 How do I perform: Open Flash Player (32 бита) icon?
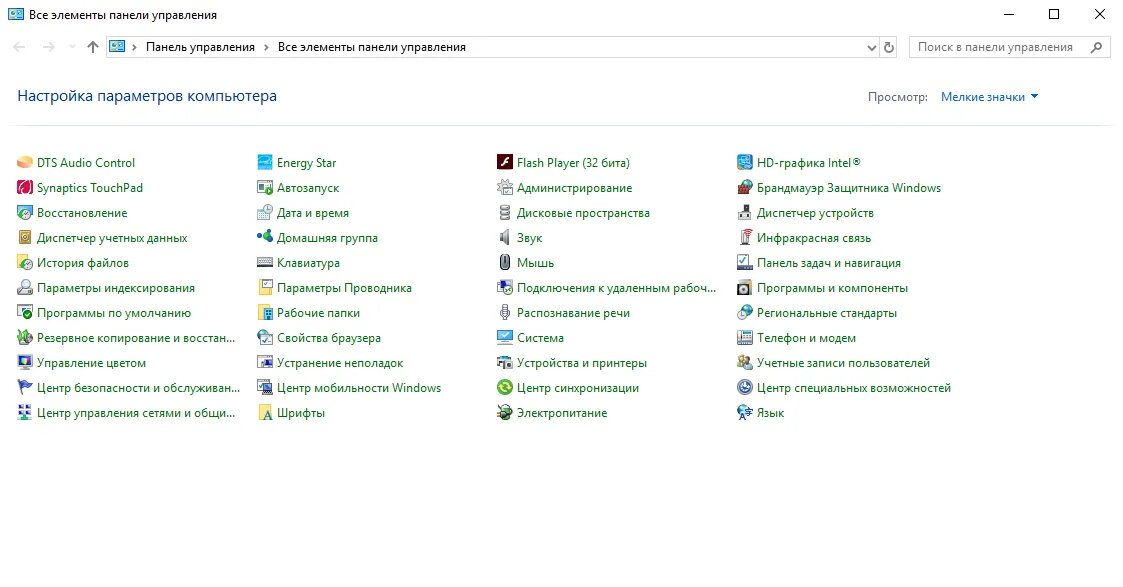coord(505,162)
